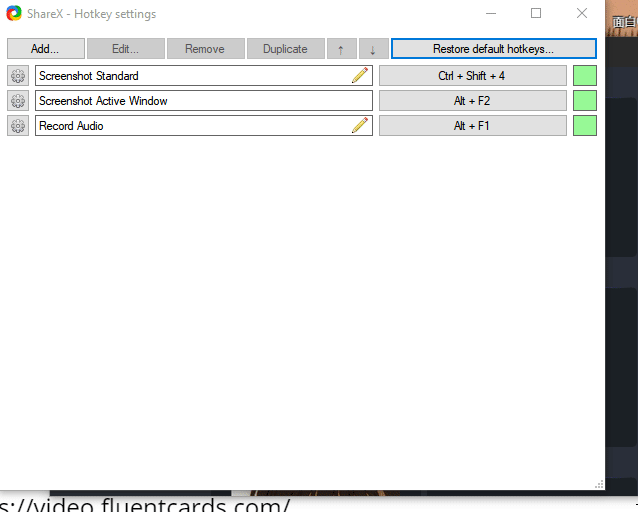The width and height of the screenshot is (638, 512).
Task: Remove the selected hotkey
Action: pos(205,49)
